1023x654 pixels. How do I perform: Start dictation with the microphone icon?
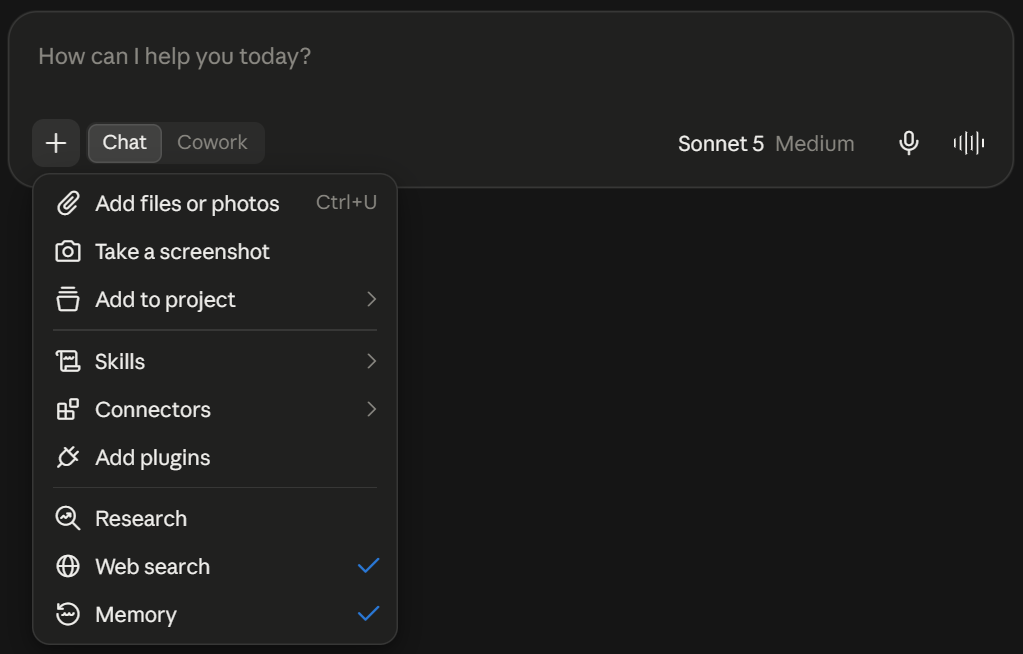[909, 143]
